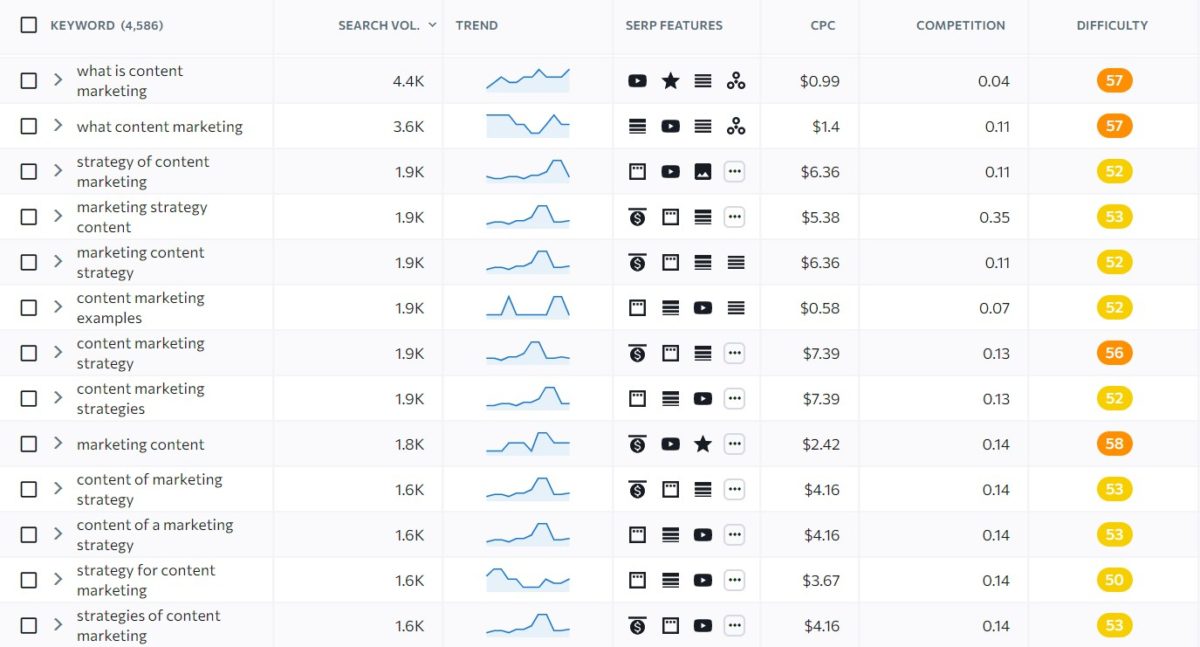Expand the "content of a marketing strategy" row

pos(57,534)
